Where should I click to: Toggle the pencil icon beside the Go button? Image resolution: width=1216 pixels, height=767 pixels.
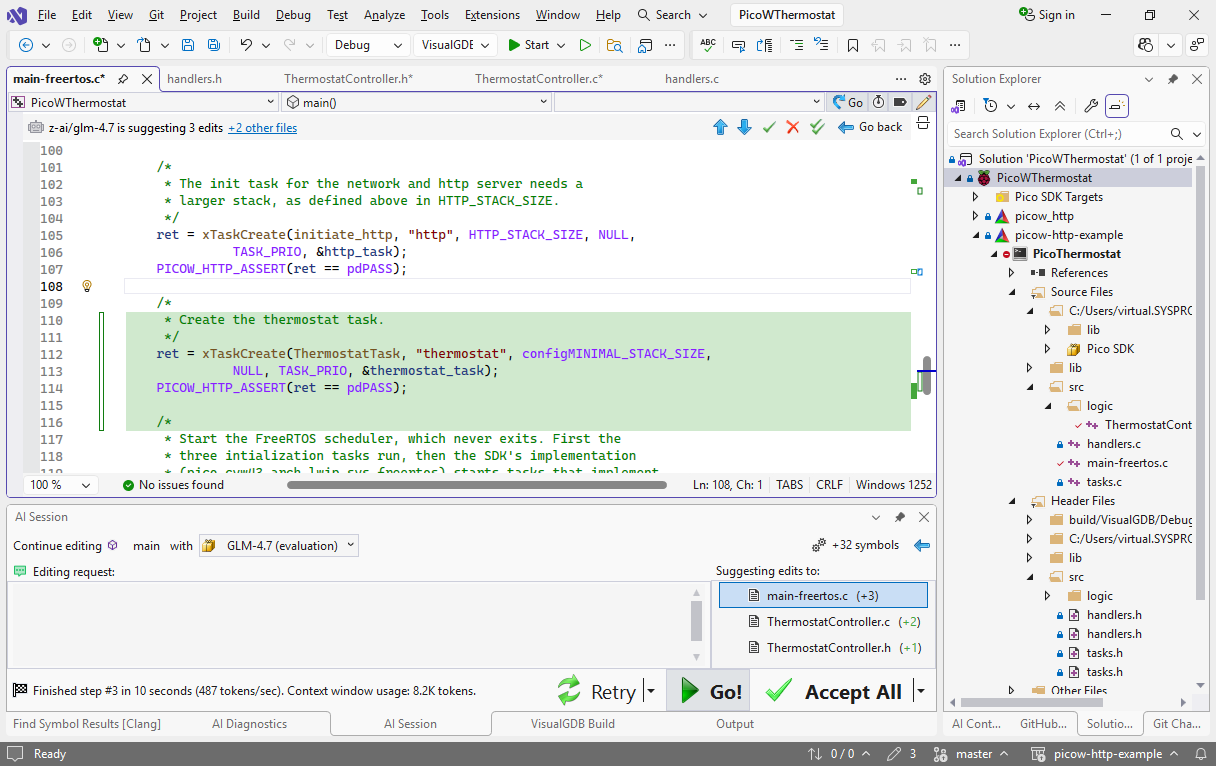[924, 102]
